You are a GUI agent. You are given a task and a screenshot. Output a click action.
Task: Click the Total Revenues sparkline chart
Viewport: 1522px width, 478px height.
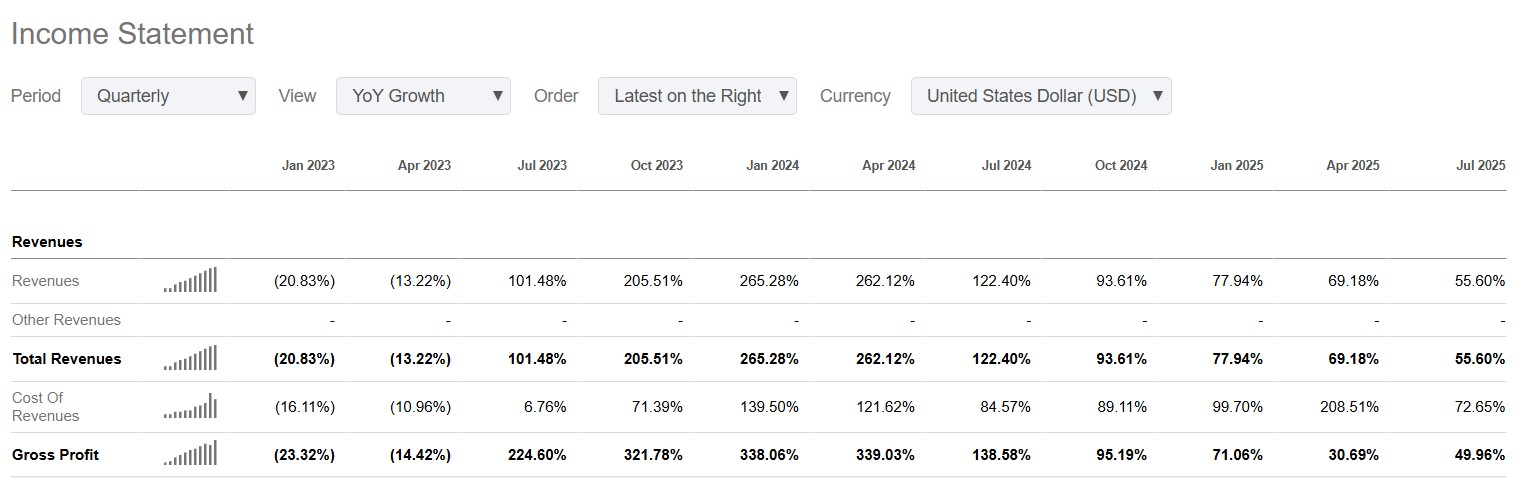coord(190,359)
